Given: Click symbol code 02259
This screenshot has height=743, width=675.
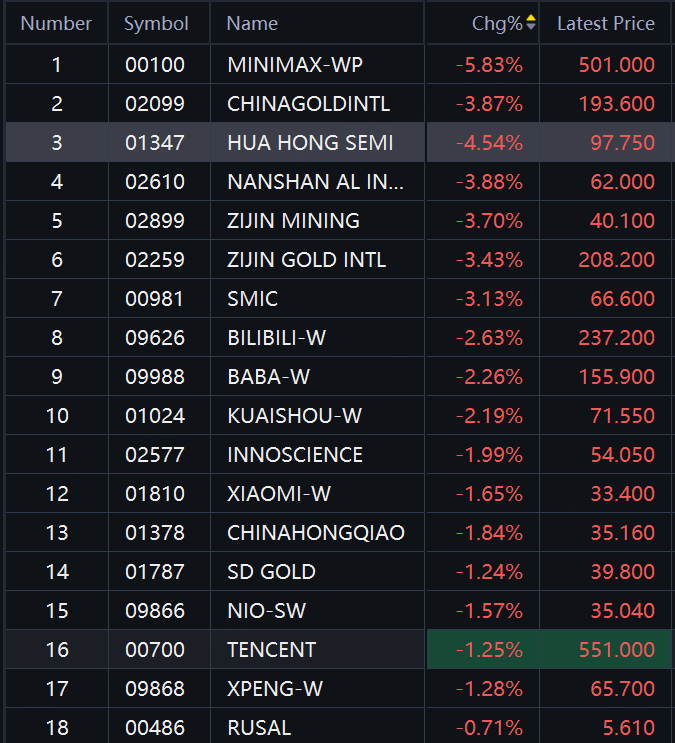Looking at the screenshot, I should tap(155, 260).
